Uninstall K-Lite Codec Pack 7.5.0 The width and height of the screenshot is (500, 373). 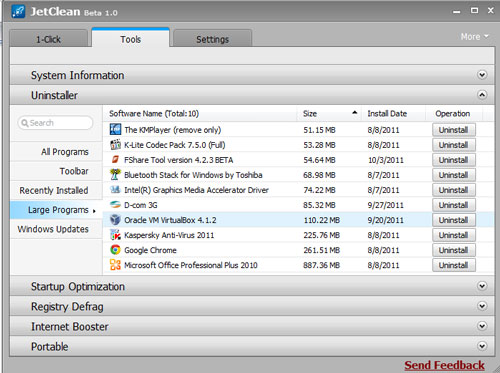click(454, 145)
